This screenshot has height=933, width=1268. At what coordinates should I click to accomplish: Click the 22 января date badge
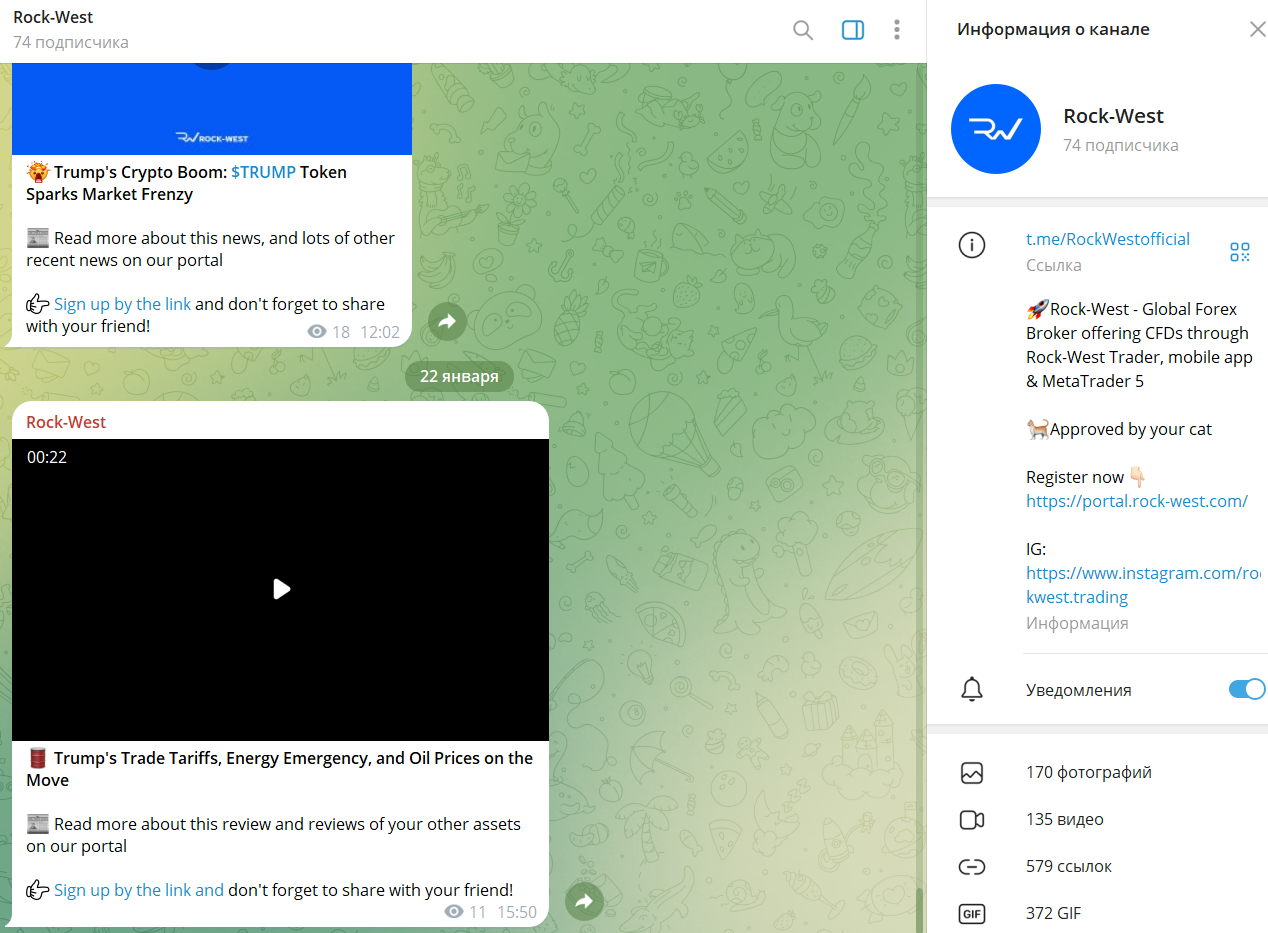tap(459, 376)
